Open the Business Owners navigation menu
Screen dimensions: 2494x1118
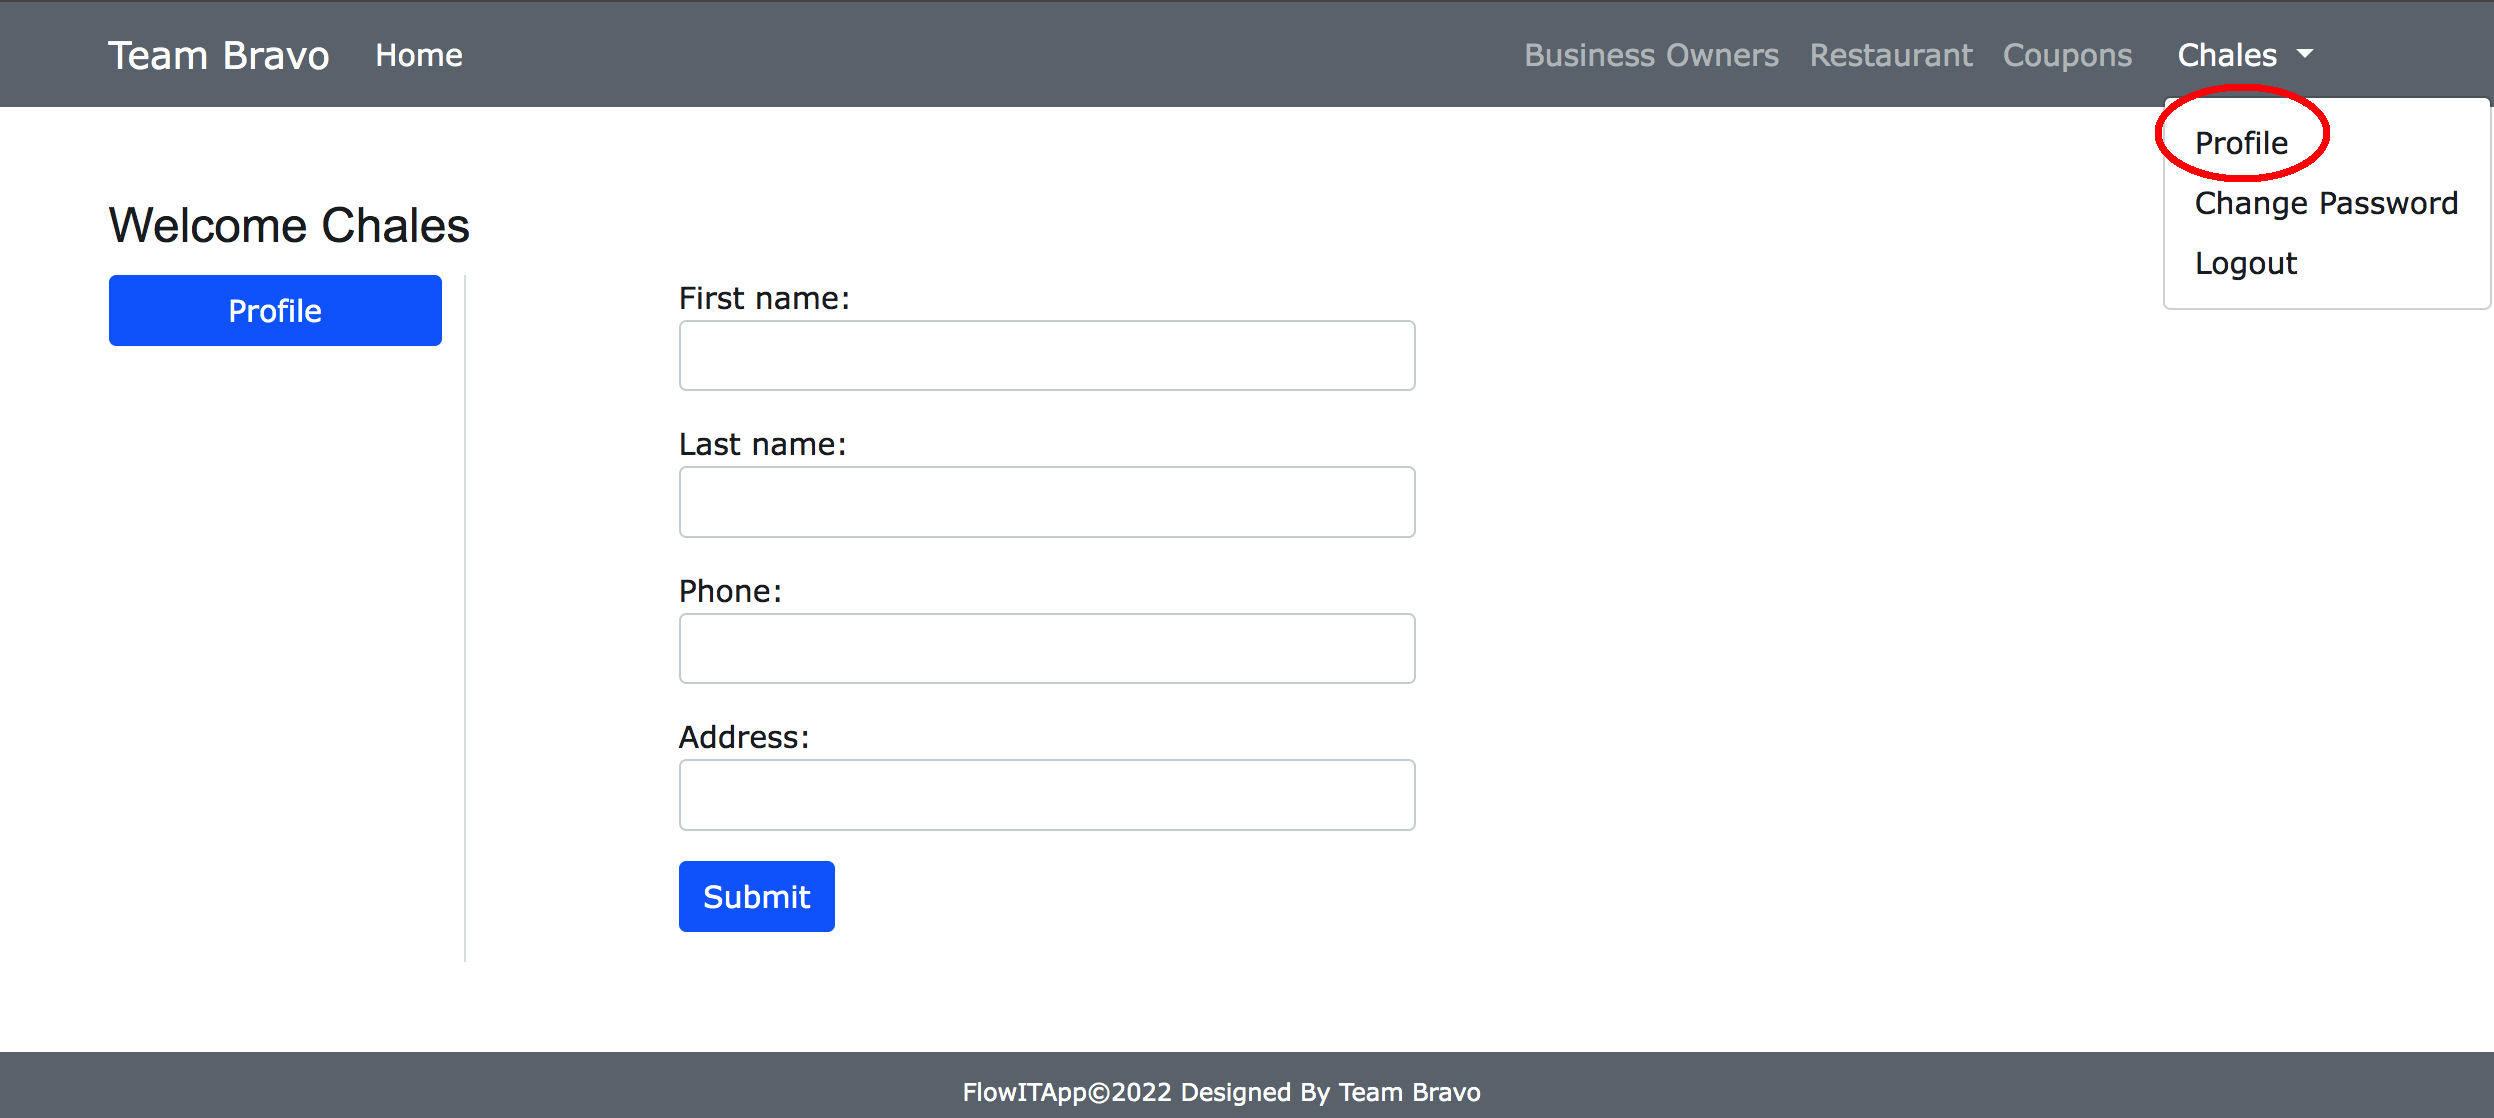pyautogui.click(x=1649, y=54)
